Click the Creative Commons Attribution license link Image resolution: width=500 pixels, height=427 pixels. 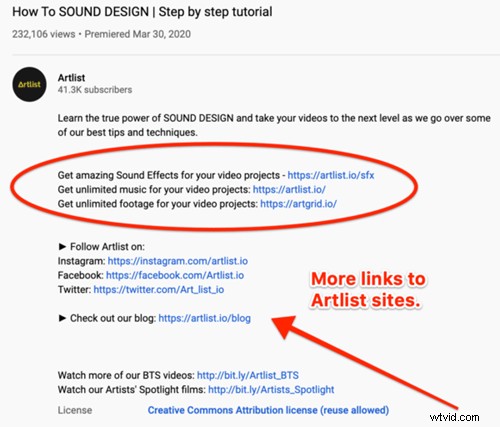(268, 410)
